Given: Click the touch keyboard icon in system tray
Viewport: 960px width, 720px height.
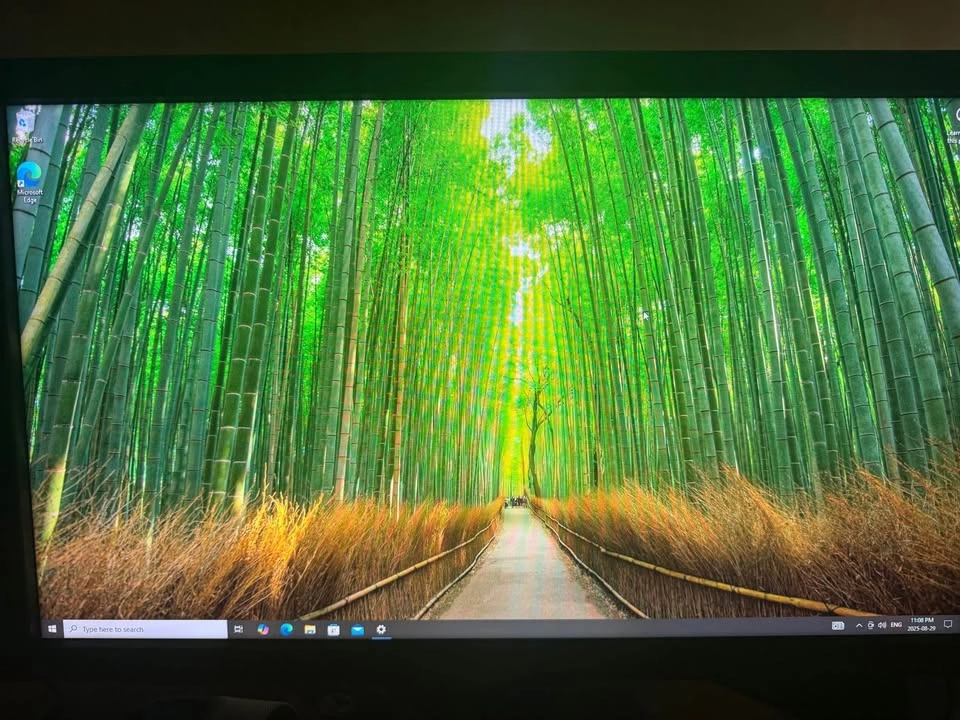Looking at the screenshot, I should click(x=838, y=625).
